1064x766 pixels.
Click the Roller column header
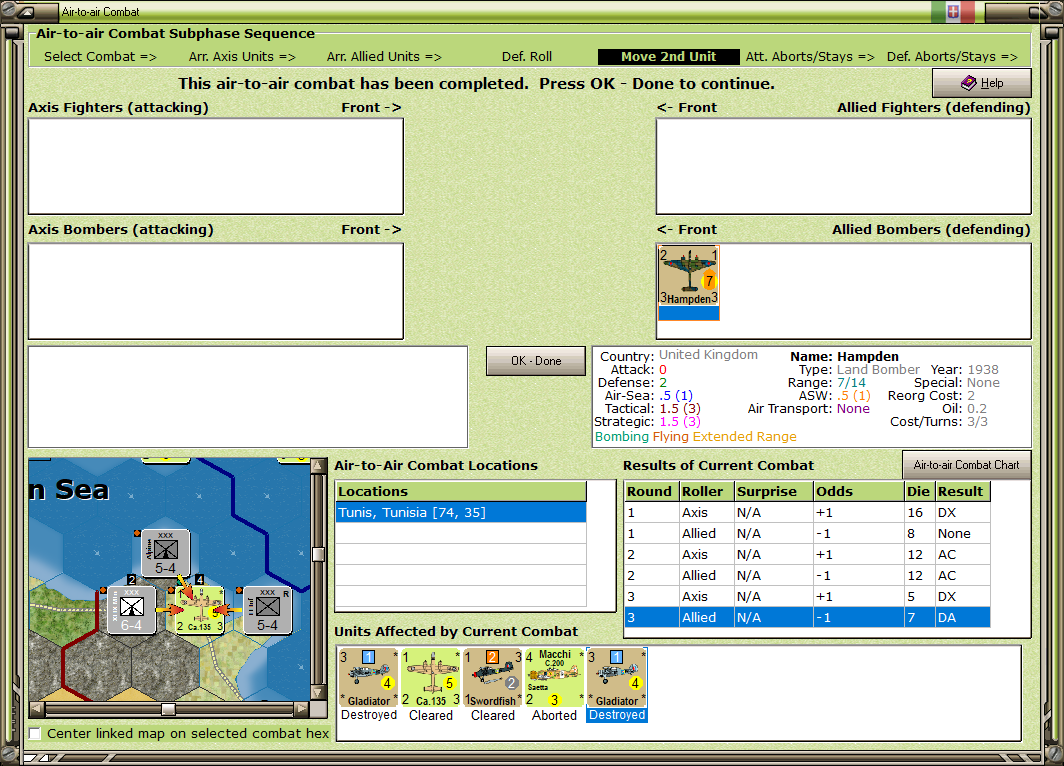point(707,491)
